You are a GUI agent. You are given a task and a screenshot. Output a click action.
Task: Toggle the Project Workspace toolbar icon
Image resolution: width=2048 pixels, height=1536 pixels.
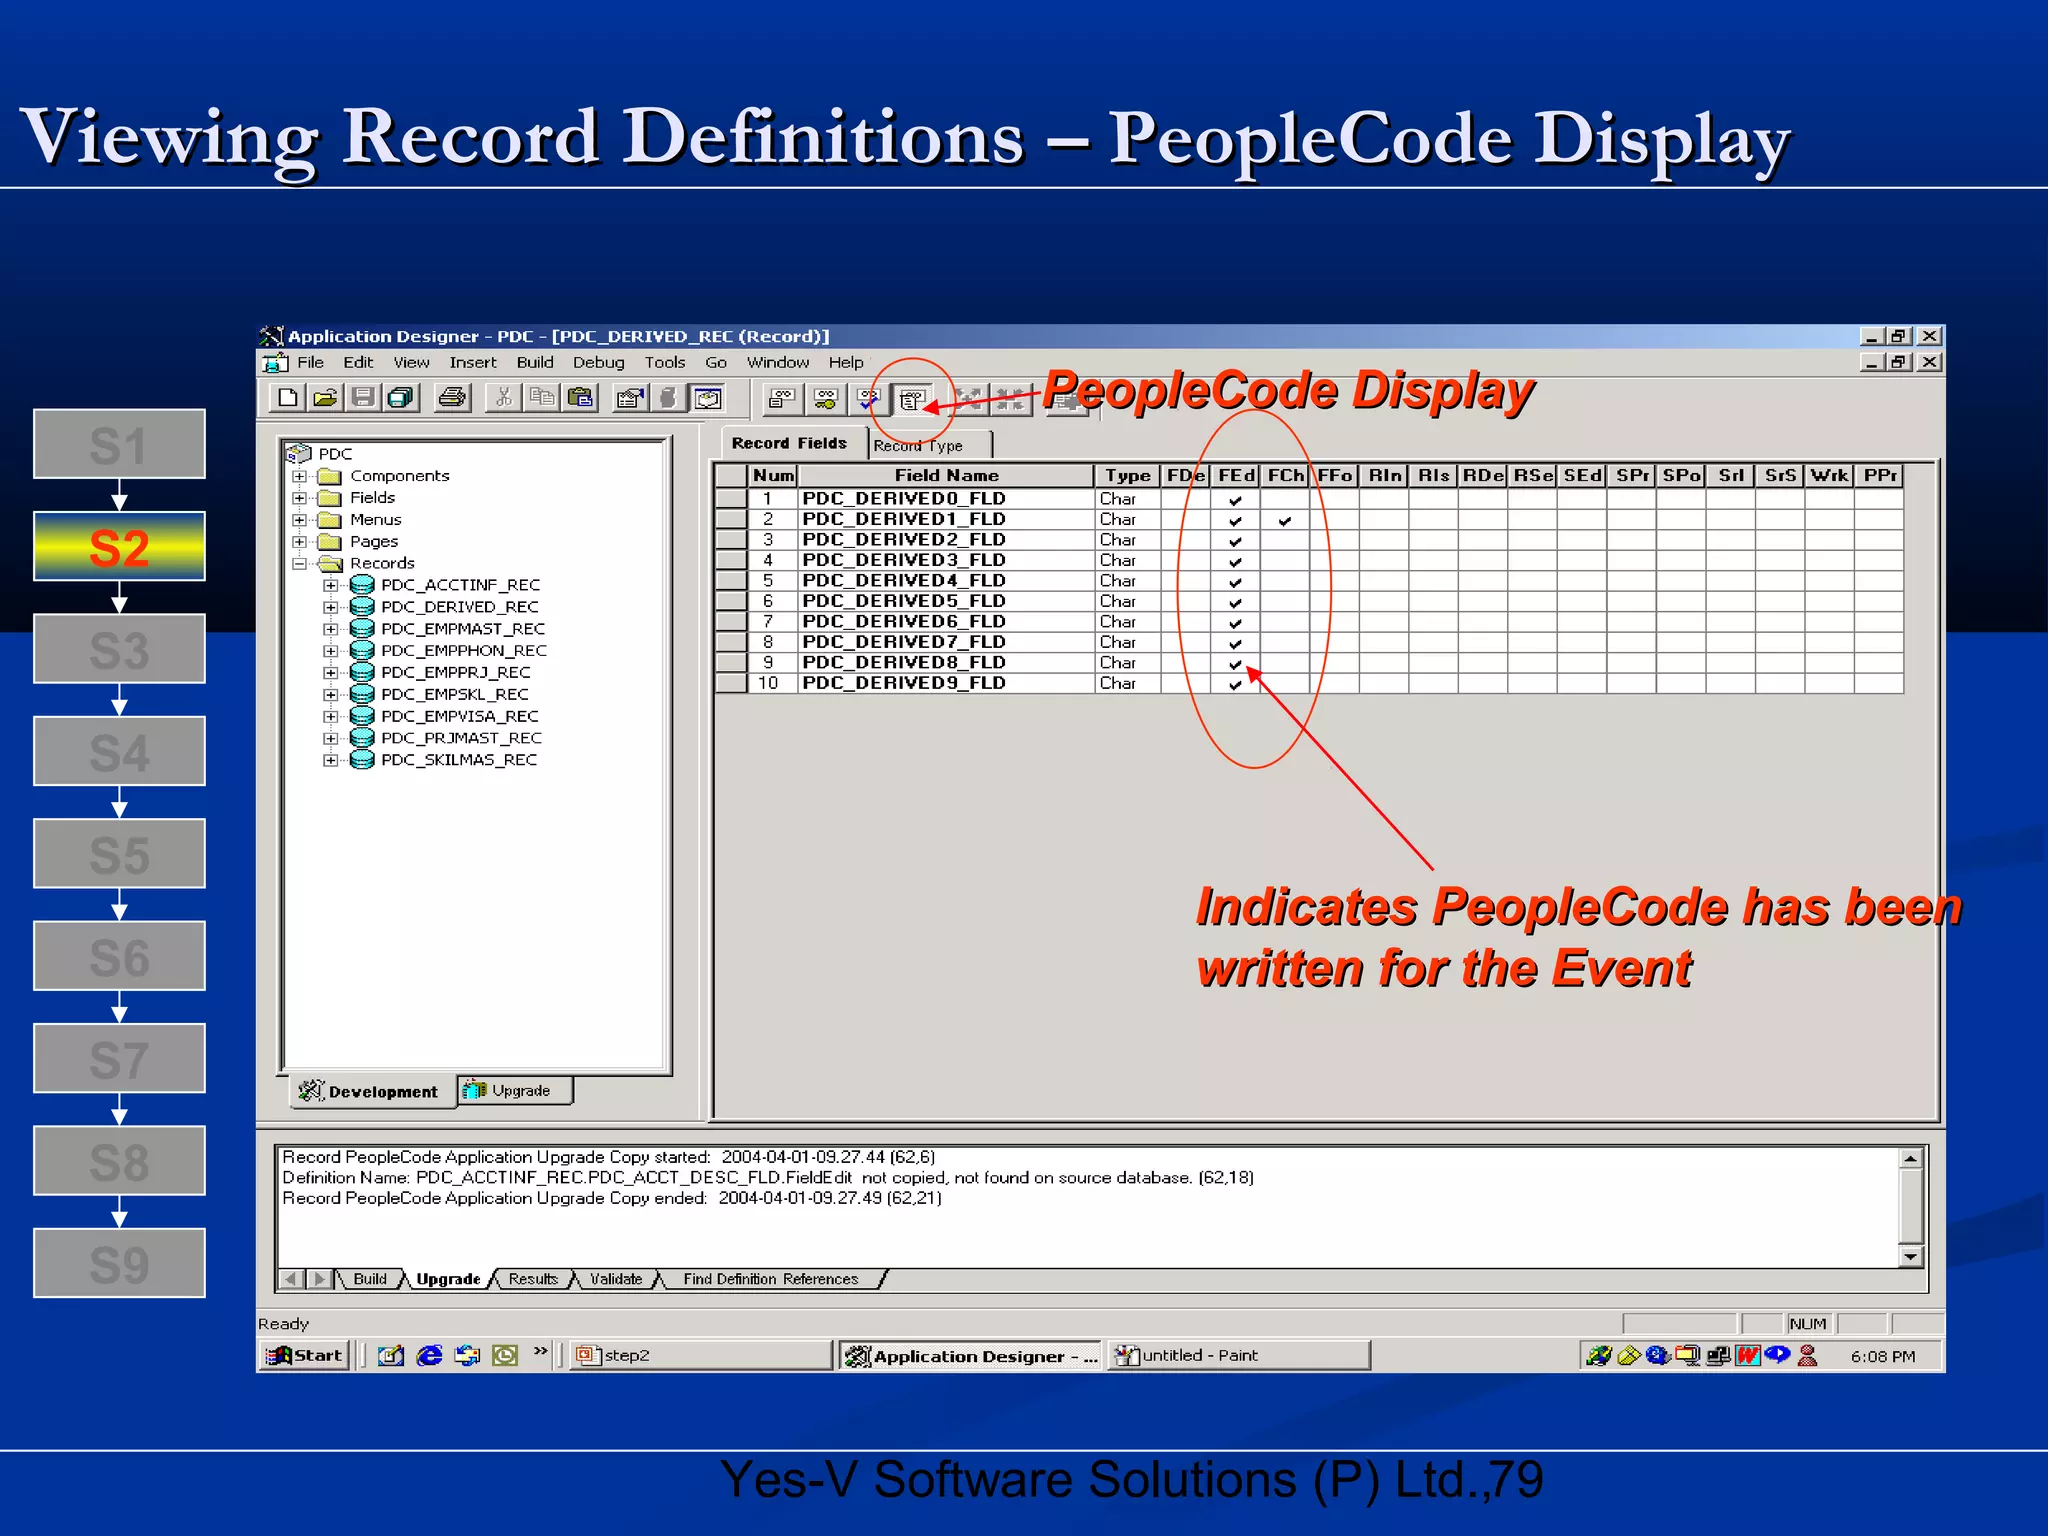(708, 398)
